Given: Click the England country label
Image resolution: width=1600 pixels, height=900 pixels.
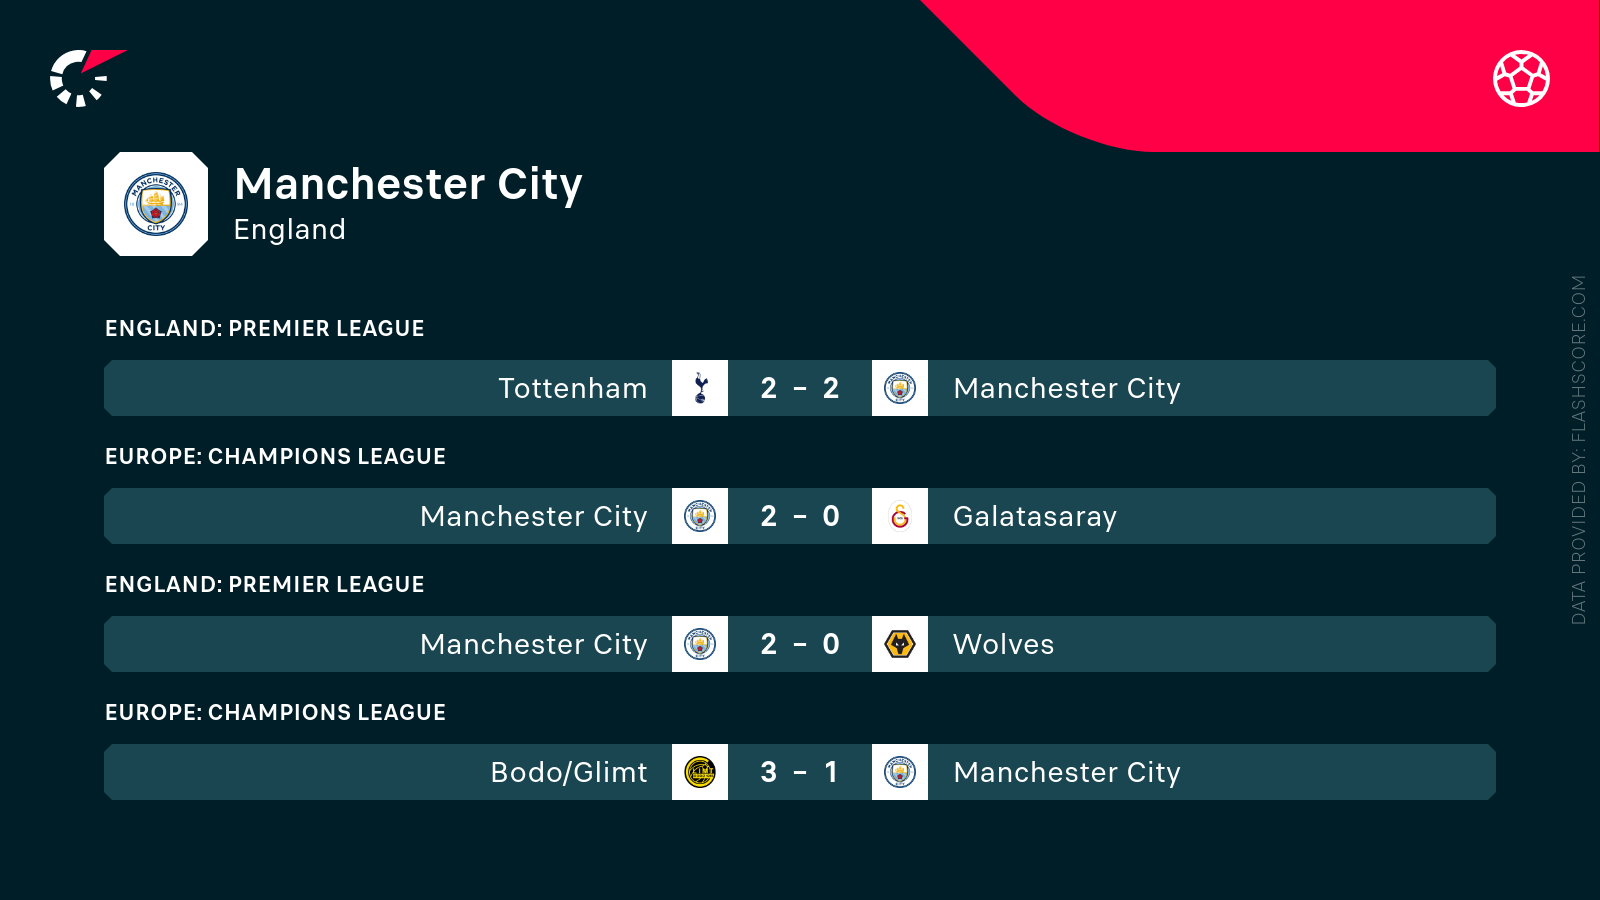Looking at the screenshot, I should [x=289, y=230].
